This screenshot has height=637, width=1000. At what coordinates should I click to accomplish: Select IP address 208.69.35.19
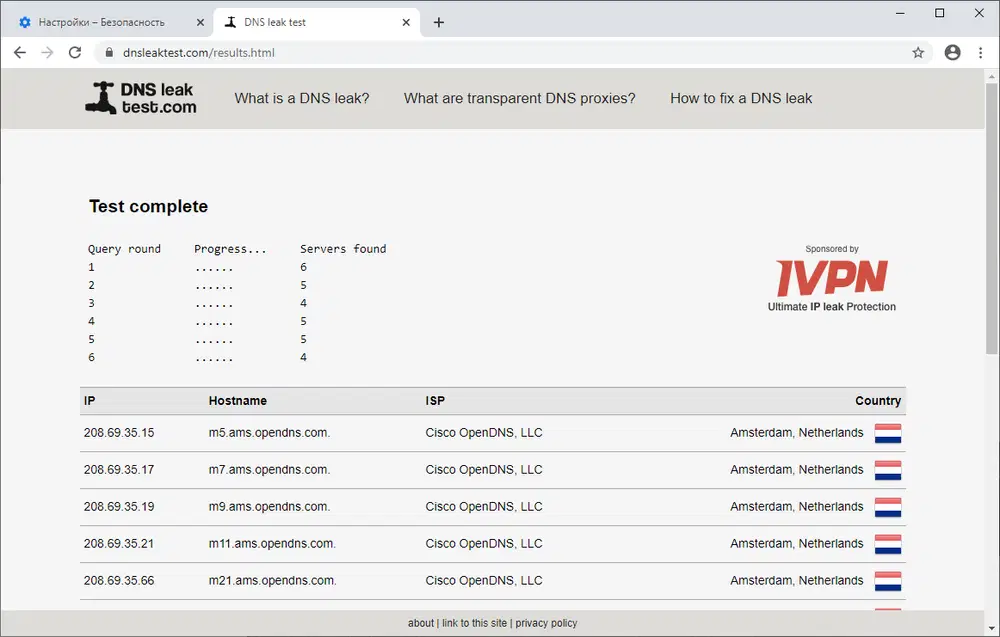pos(119,506)
